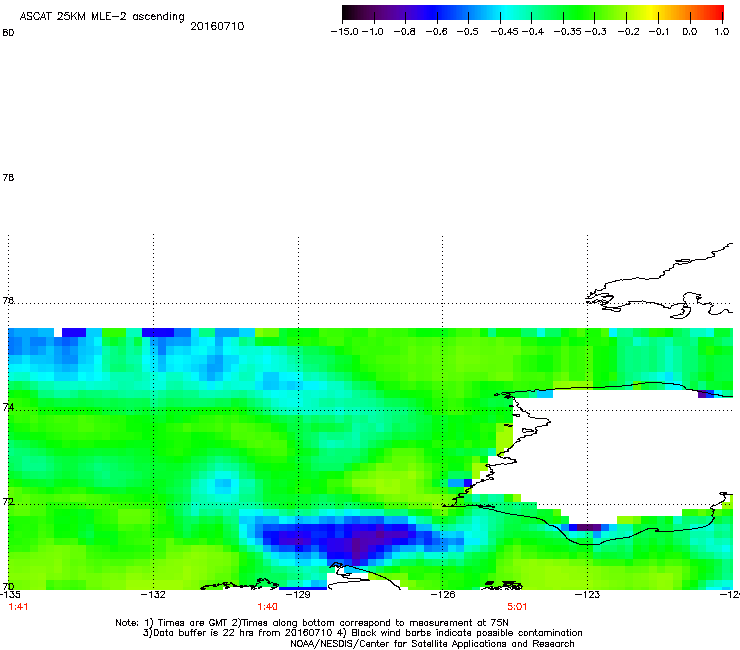740x650 pixels.
Task: Click the -0.2 color bar label
Action: [629, 32]
